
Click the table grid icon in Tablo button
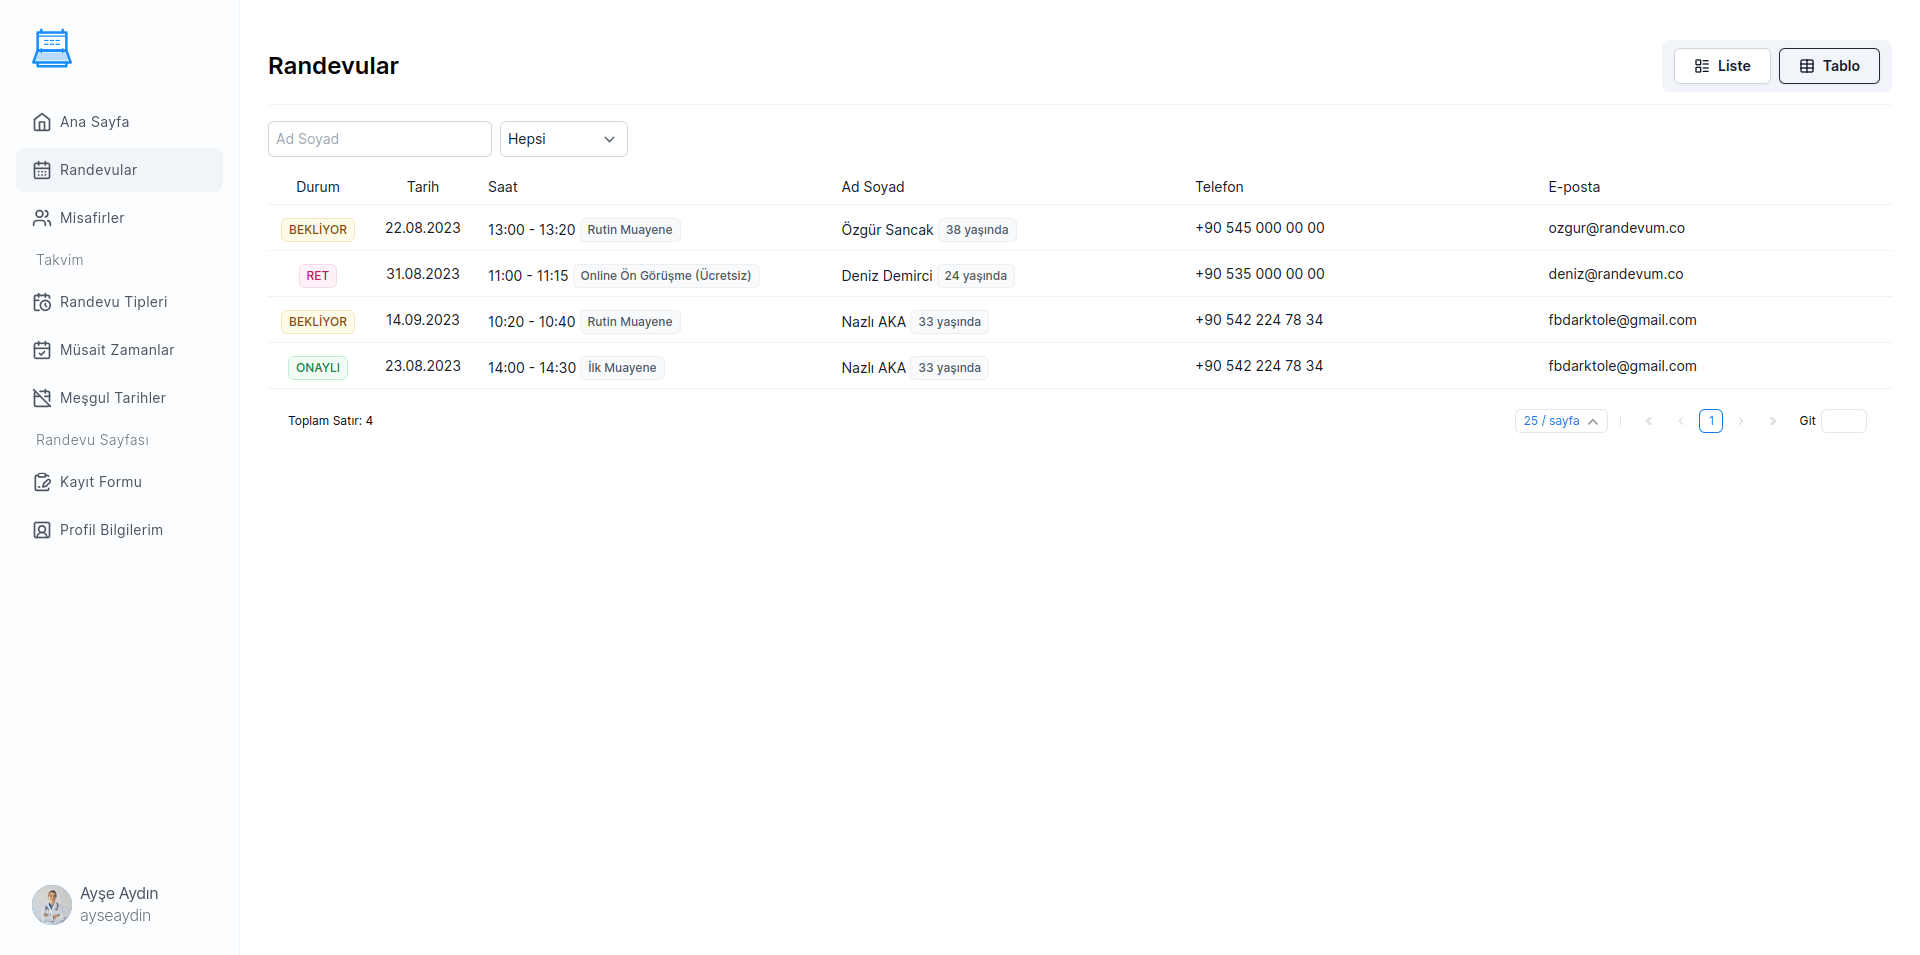[x=1807, y=66]
